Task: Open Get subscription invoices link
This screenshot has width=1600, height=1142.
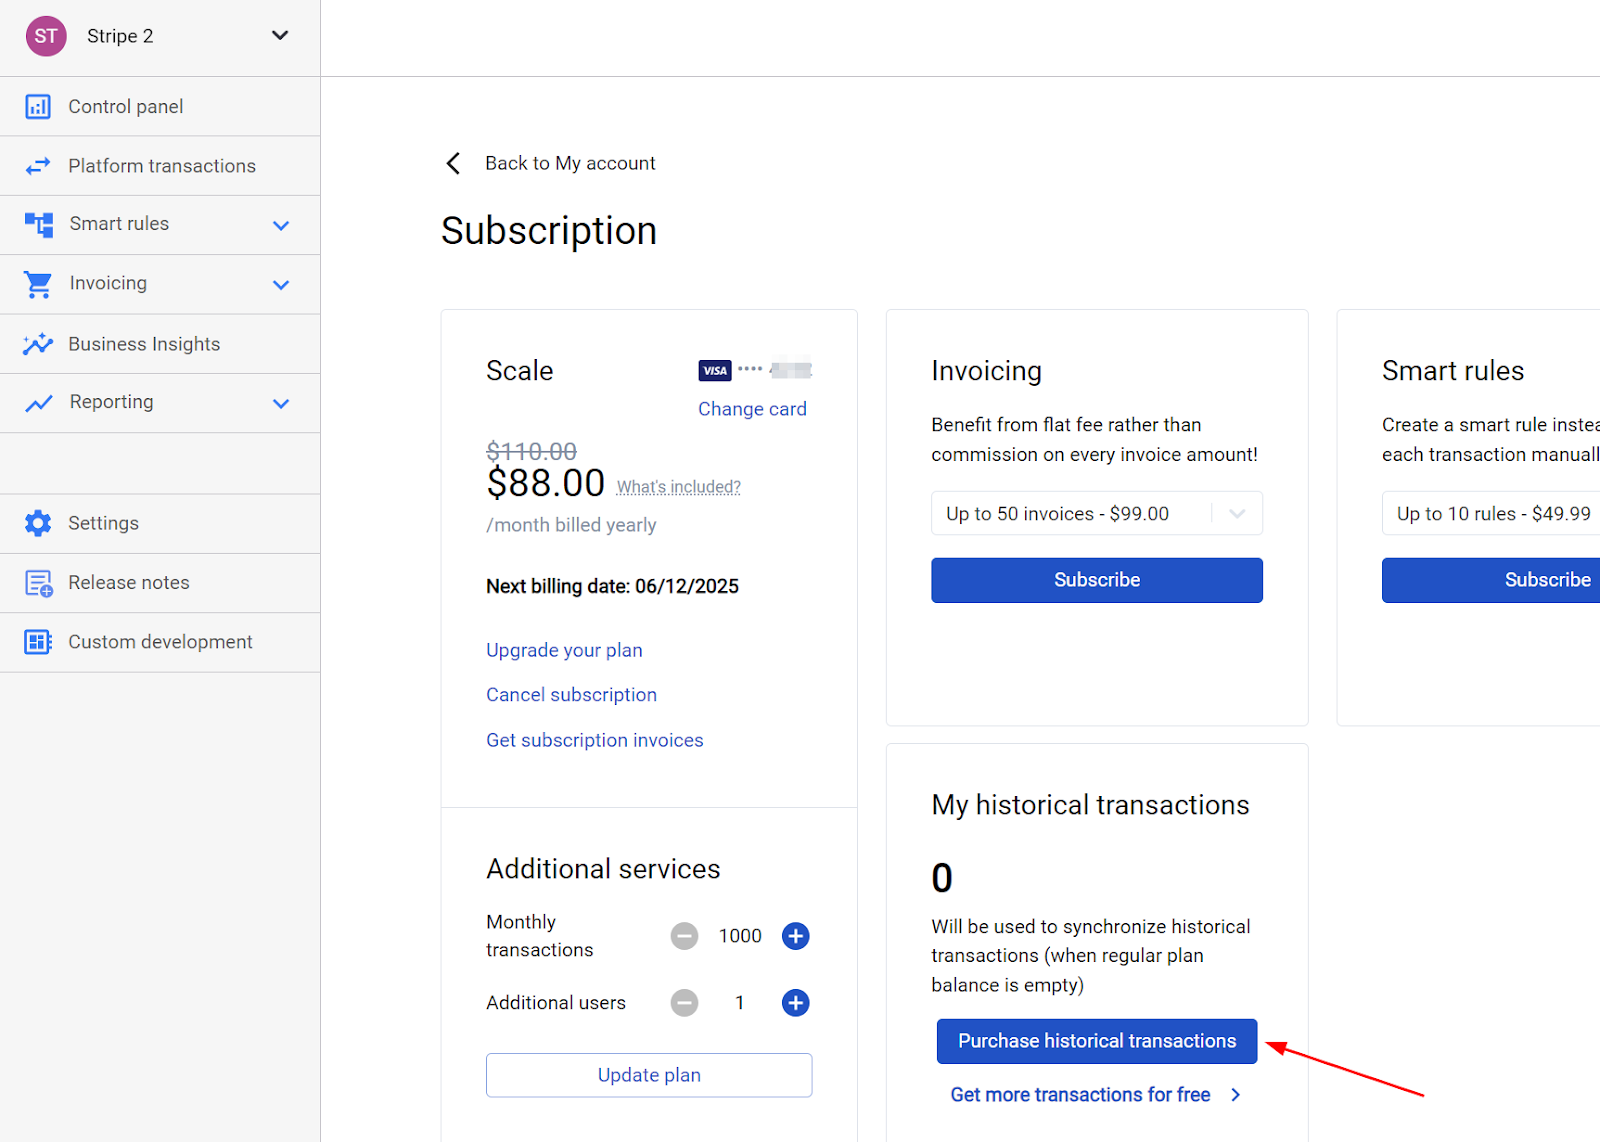Action: tap(595, 740)
